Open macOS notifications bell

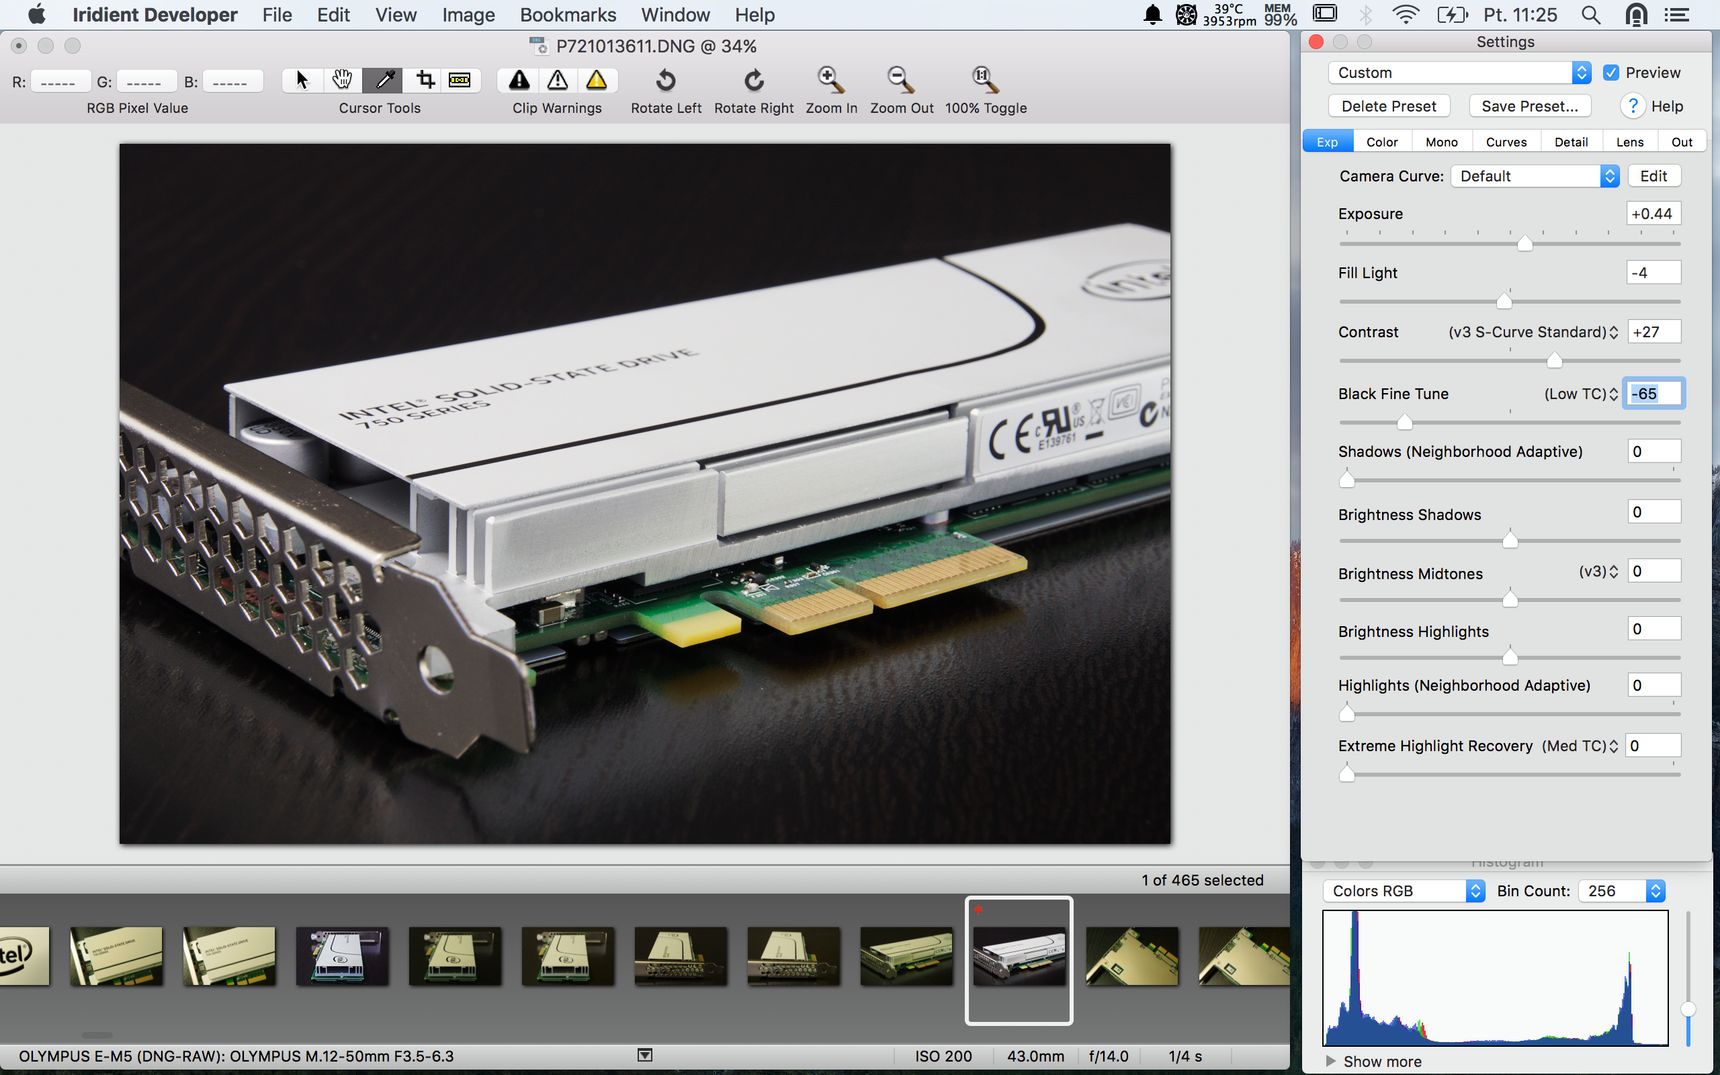pos(1153,14)
